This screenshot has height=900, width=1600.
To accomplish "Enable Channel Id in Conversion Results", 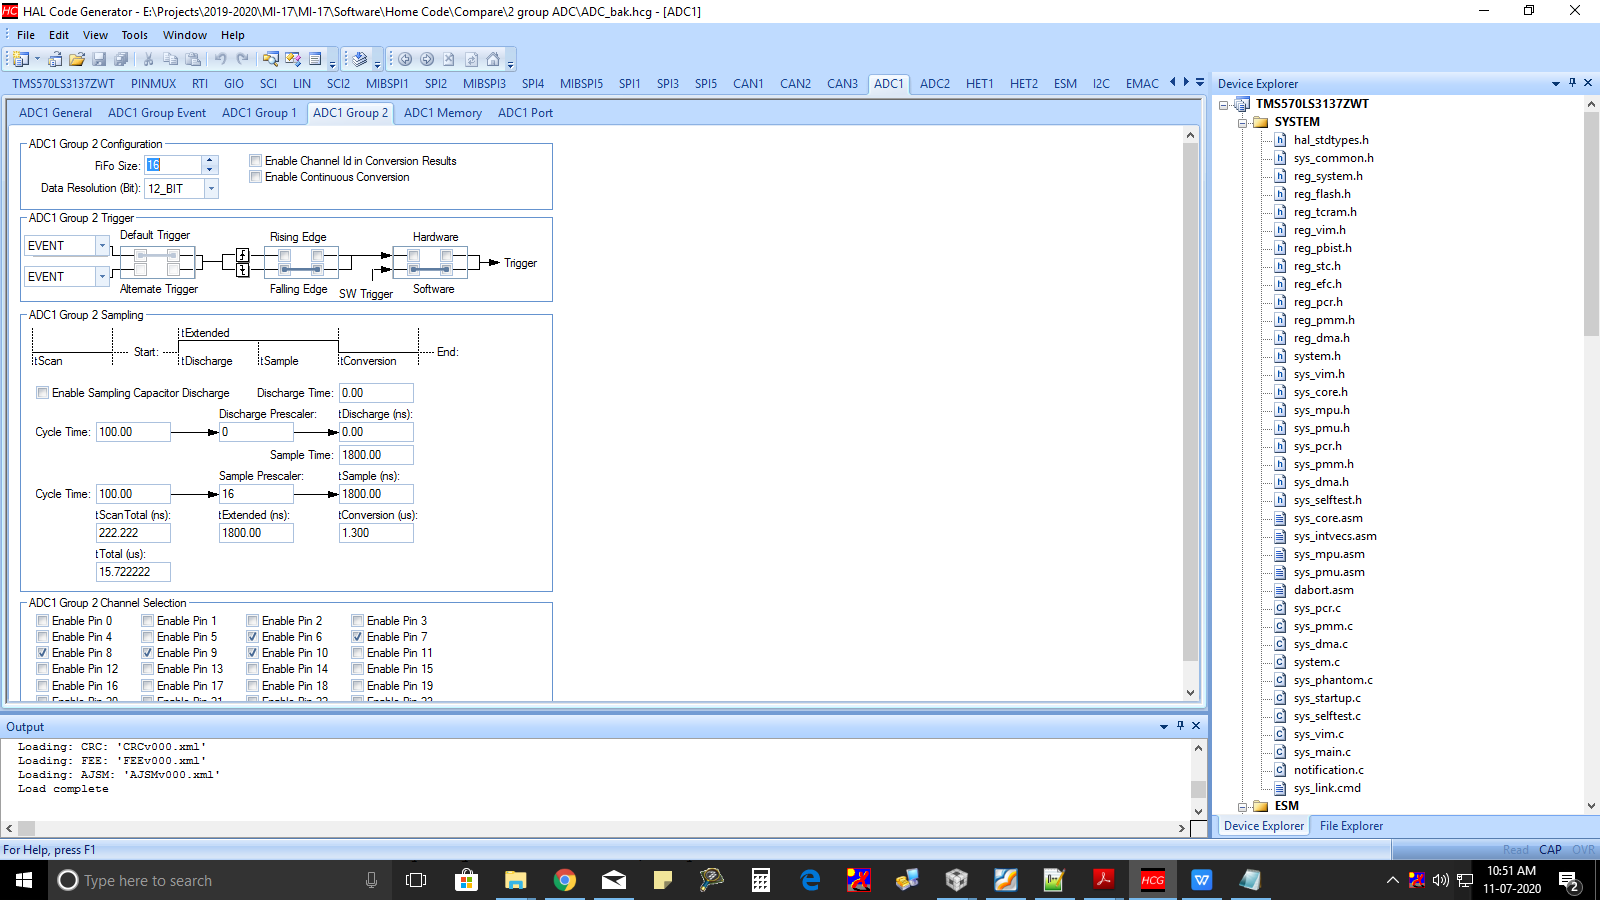I will point(256,161).
